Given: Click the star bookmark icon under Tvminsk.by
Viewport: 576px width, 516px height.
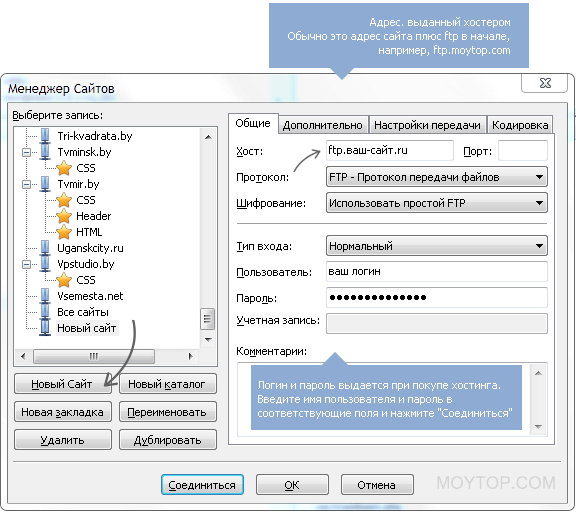Looking at the screenshot, I should 64,168.
